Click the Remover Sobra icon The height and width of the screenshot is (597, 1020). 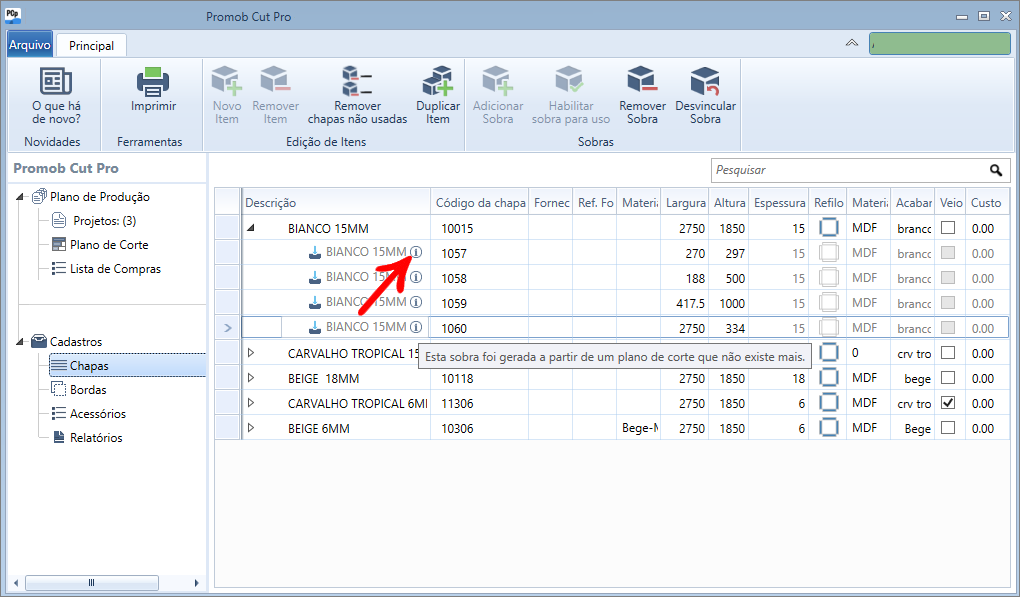click(642, 79)
